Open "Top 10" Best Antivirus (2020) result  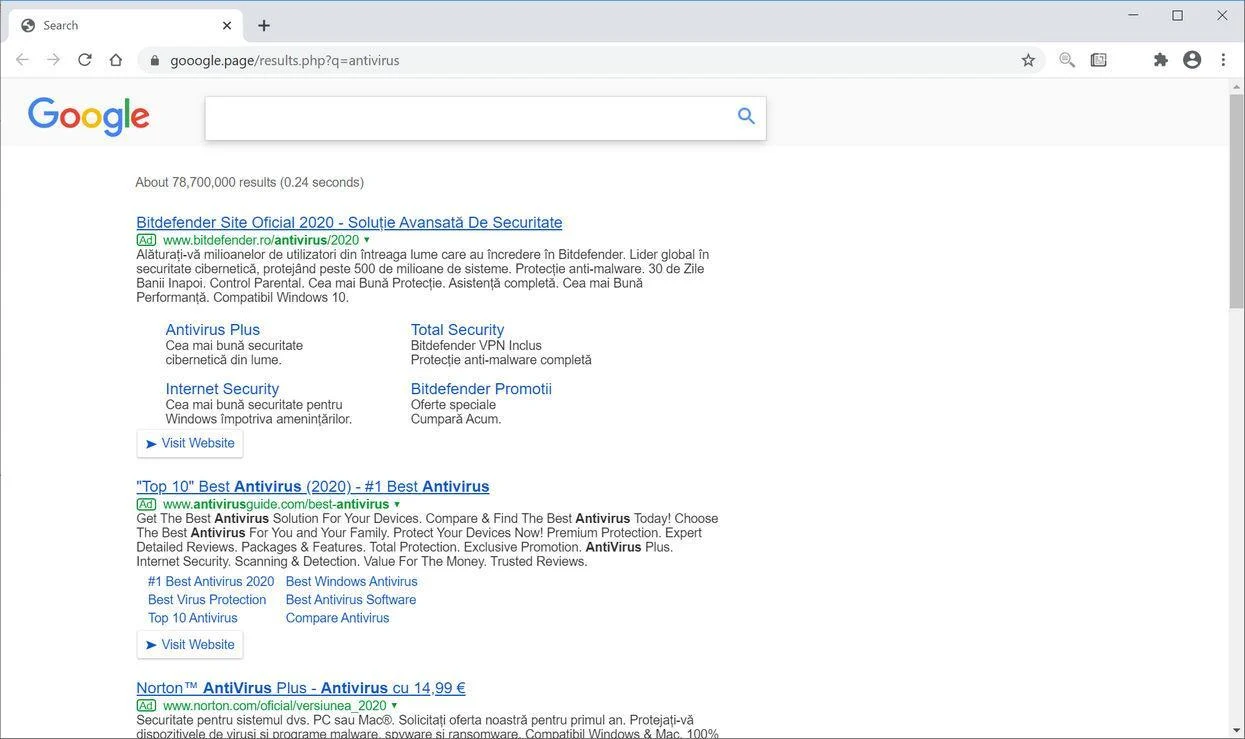[313, 486]
